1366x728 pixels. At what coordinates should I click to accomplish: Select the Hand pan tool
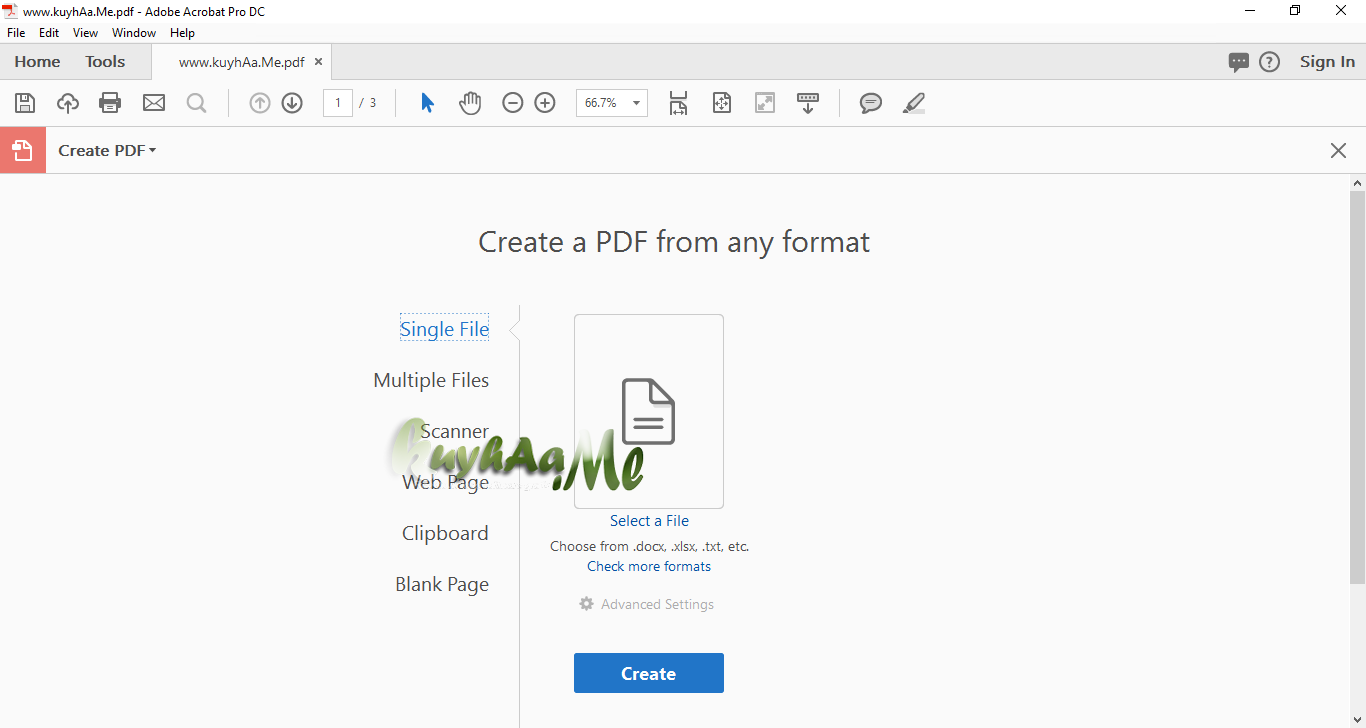point(470,103)
